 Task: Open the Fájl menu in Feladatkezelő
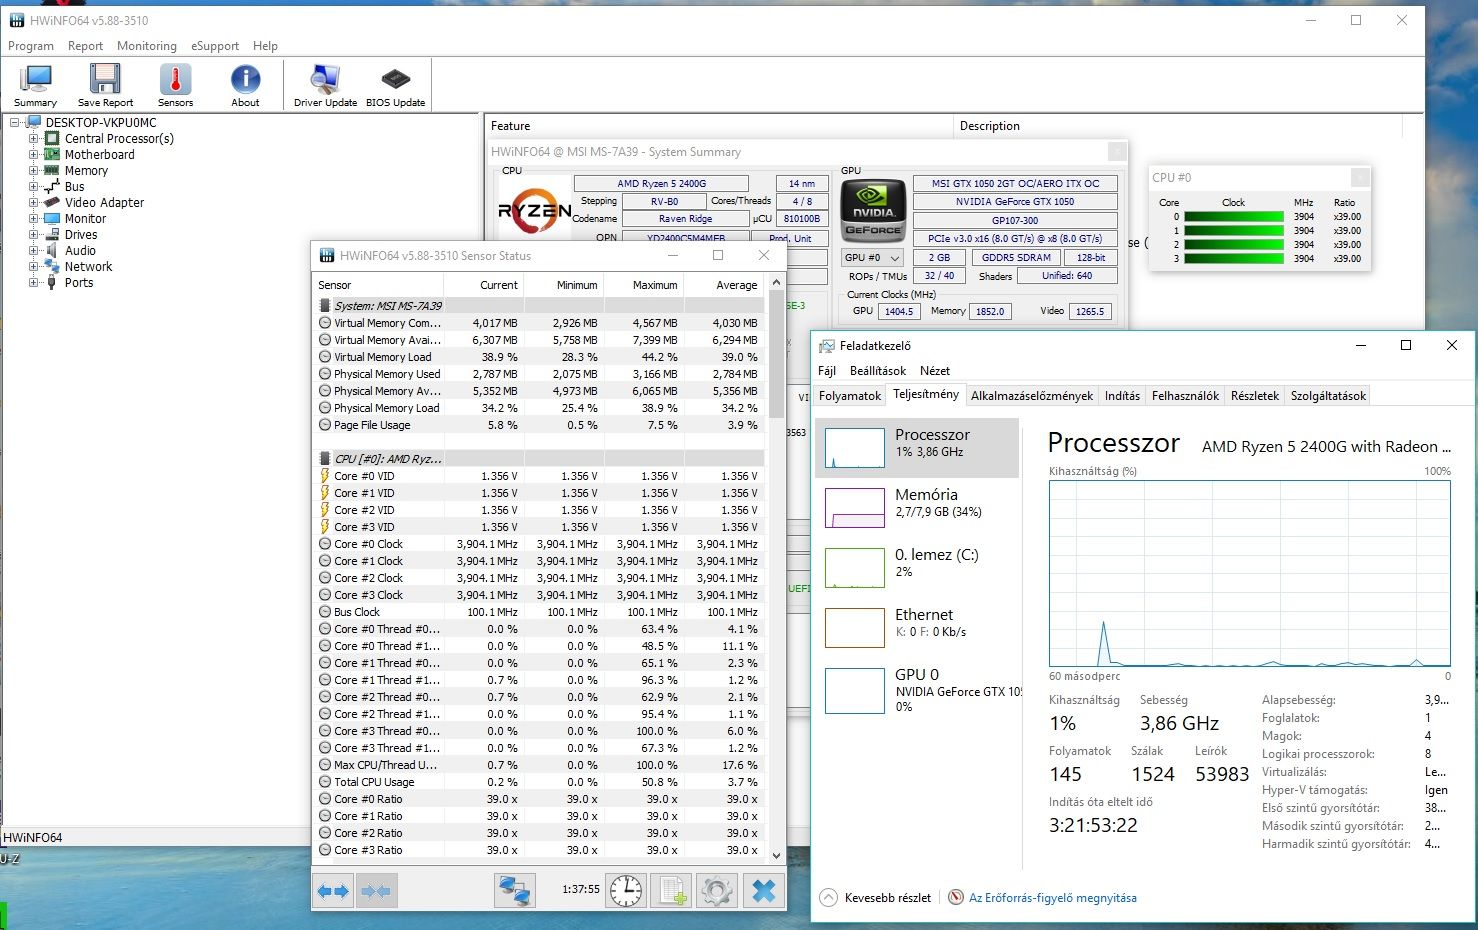[x=827, y=371]
